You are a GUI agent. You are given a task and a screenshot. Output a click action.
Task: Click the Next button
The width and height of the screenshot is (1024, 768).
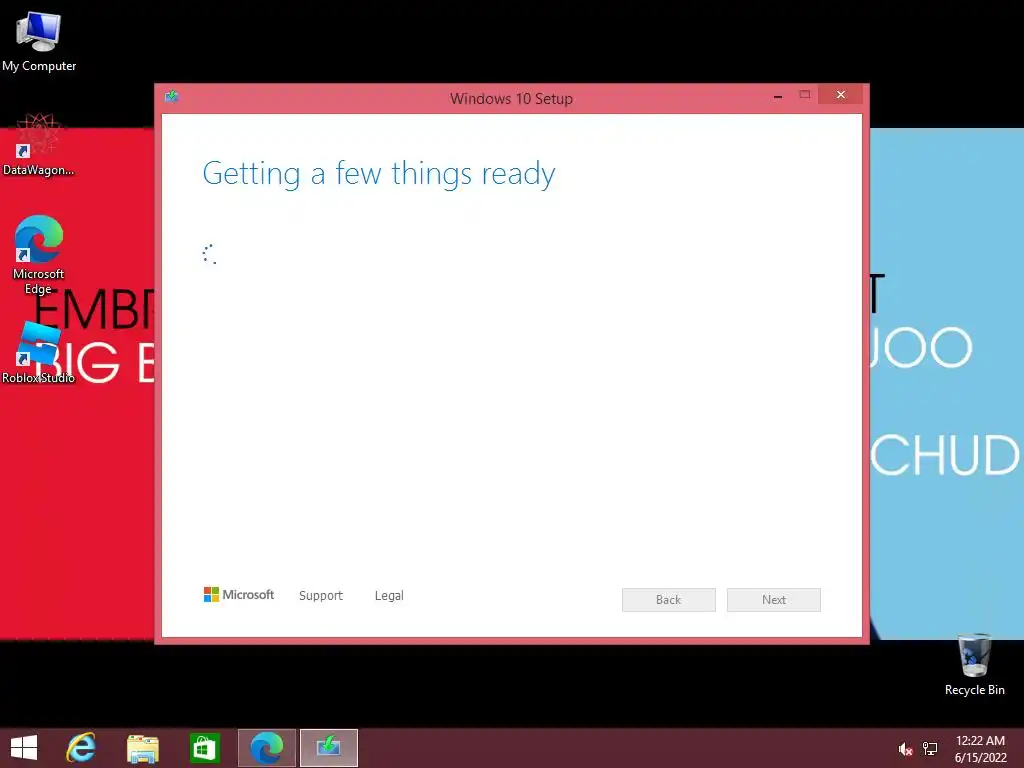774,600
